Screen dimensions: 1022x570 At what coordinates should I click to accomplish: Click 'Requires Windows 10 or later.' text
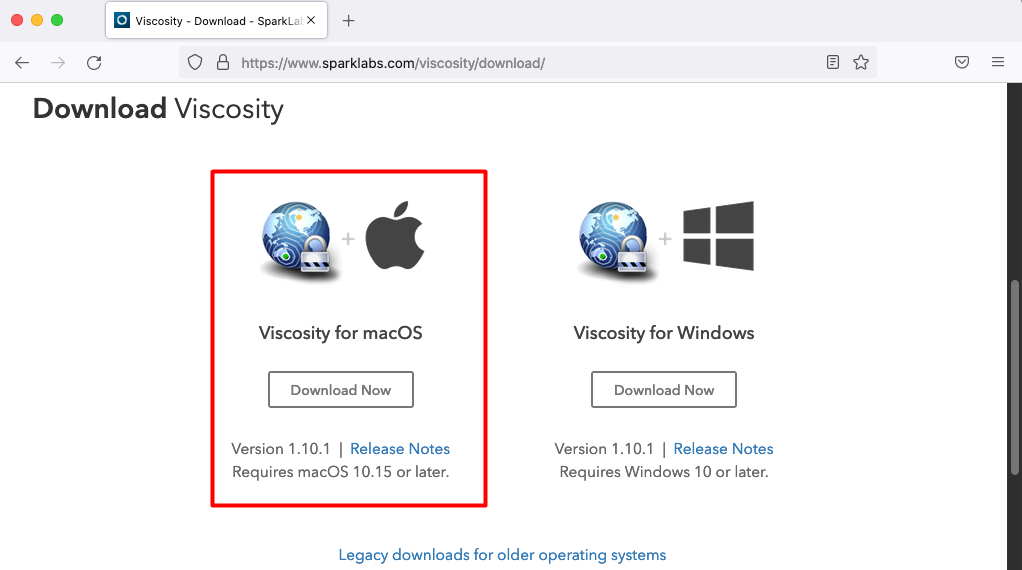coord(664,472)
